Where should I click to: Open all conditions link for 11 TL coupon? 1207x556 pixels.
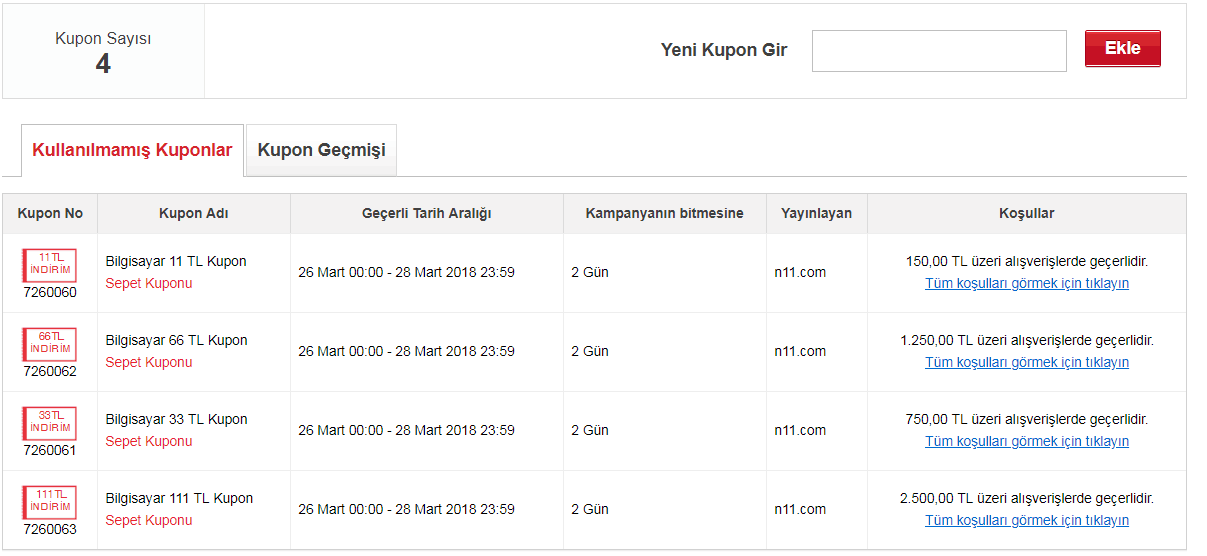tap(1026, 283)
